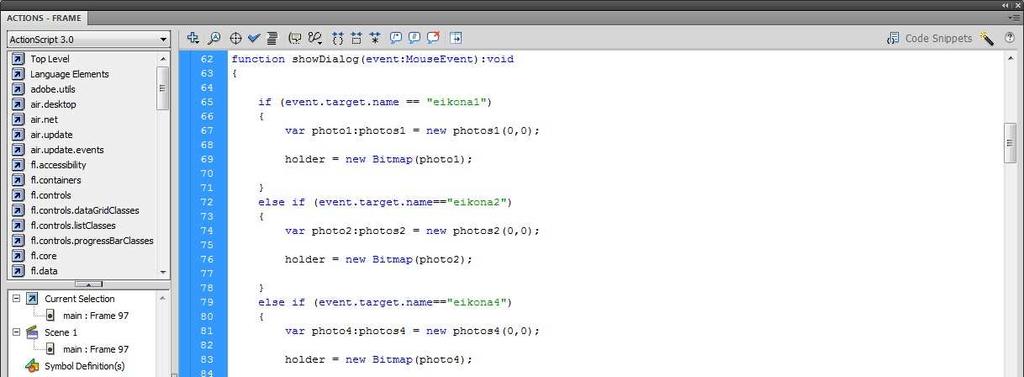Select main : Frame 97 under Current Selection
Viewport: 1024px width, 377px height.
coord(95,316)
